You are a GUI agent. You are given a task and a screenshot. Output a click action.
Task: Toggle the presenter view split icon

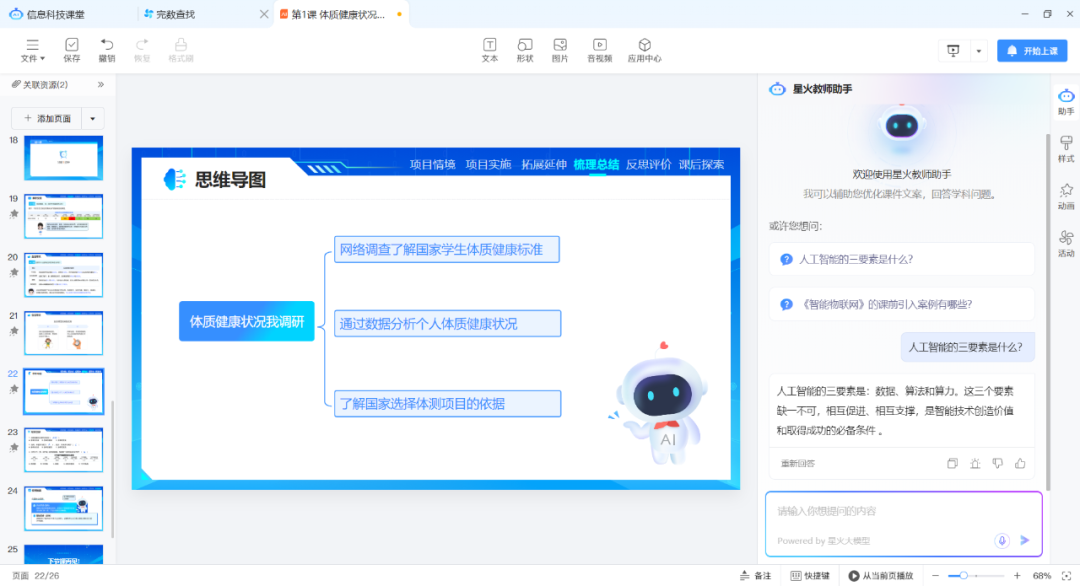point(952,49)
